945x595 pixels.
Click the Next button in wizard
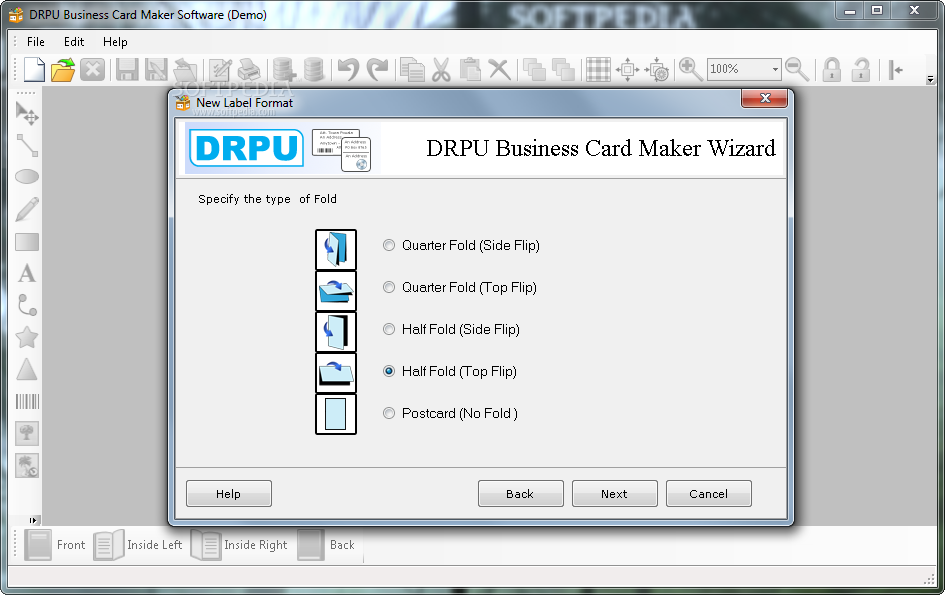tap(615, 494)
